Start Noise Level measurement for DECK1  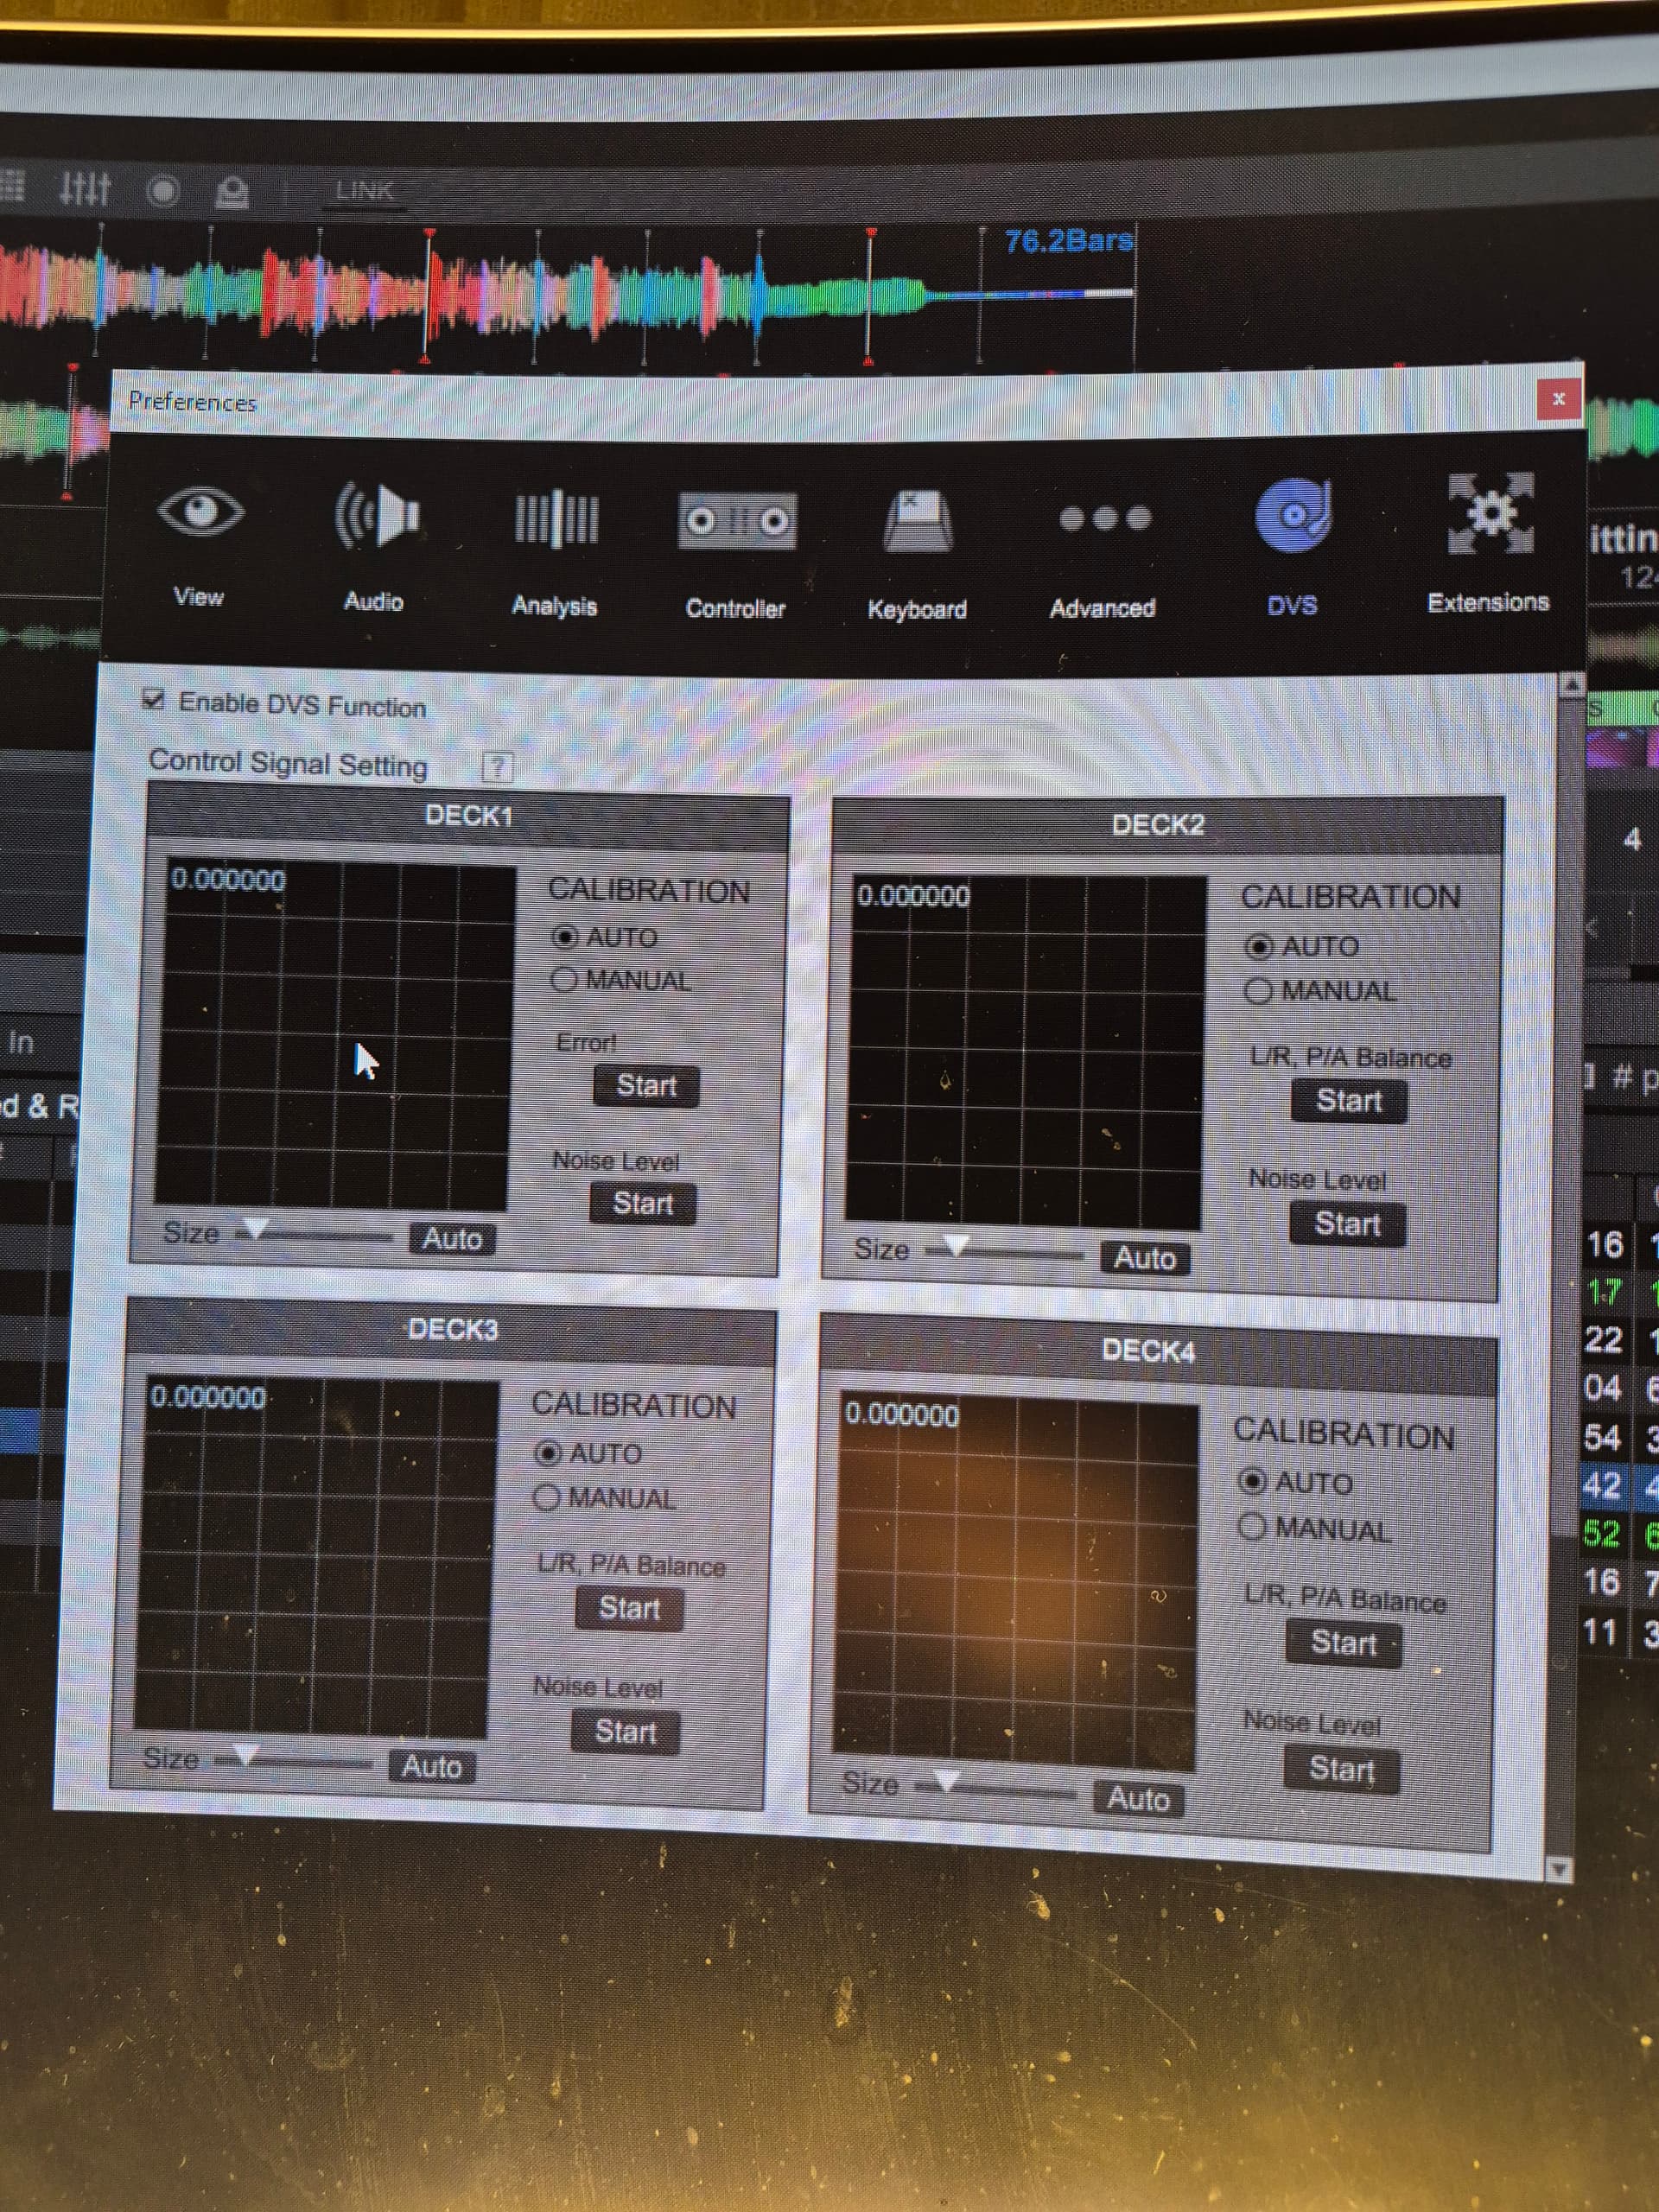(x=642, y=1203)
